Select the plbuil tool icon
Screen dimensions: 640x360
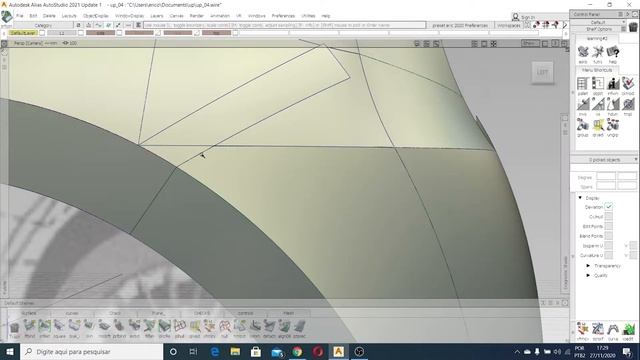(180, 328)
